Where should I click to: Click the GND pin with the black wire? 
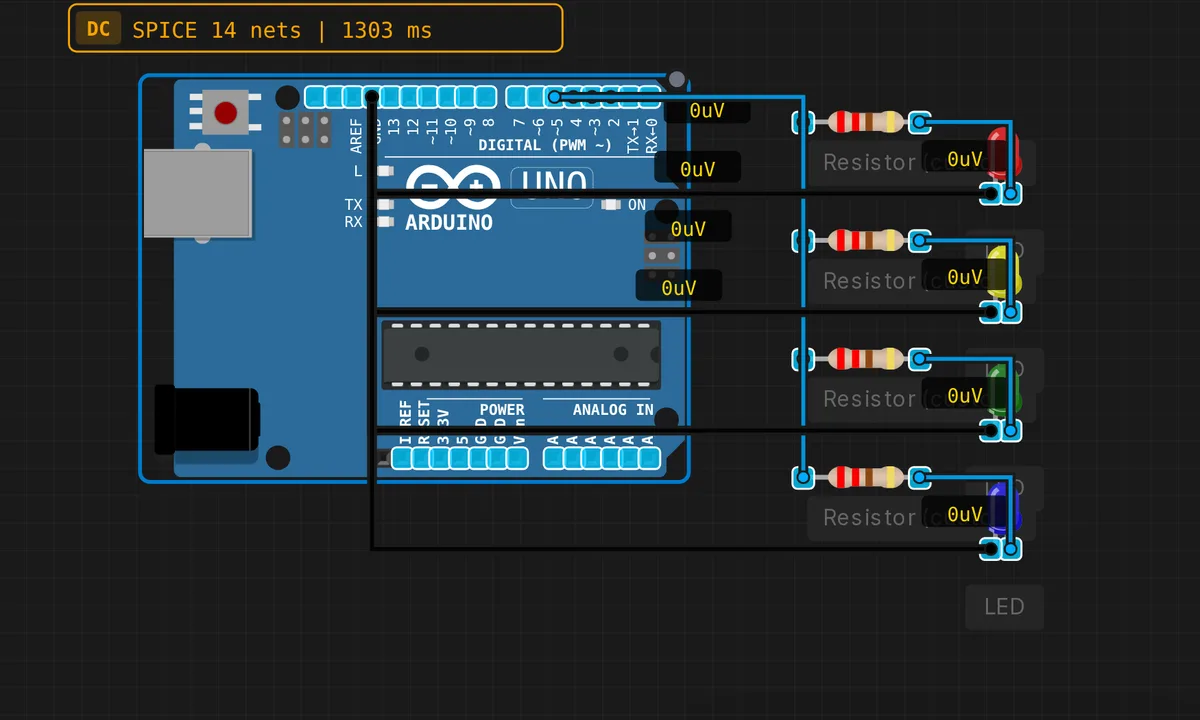[x=371, y=97]
